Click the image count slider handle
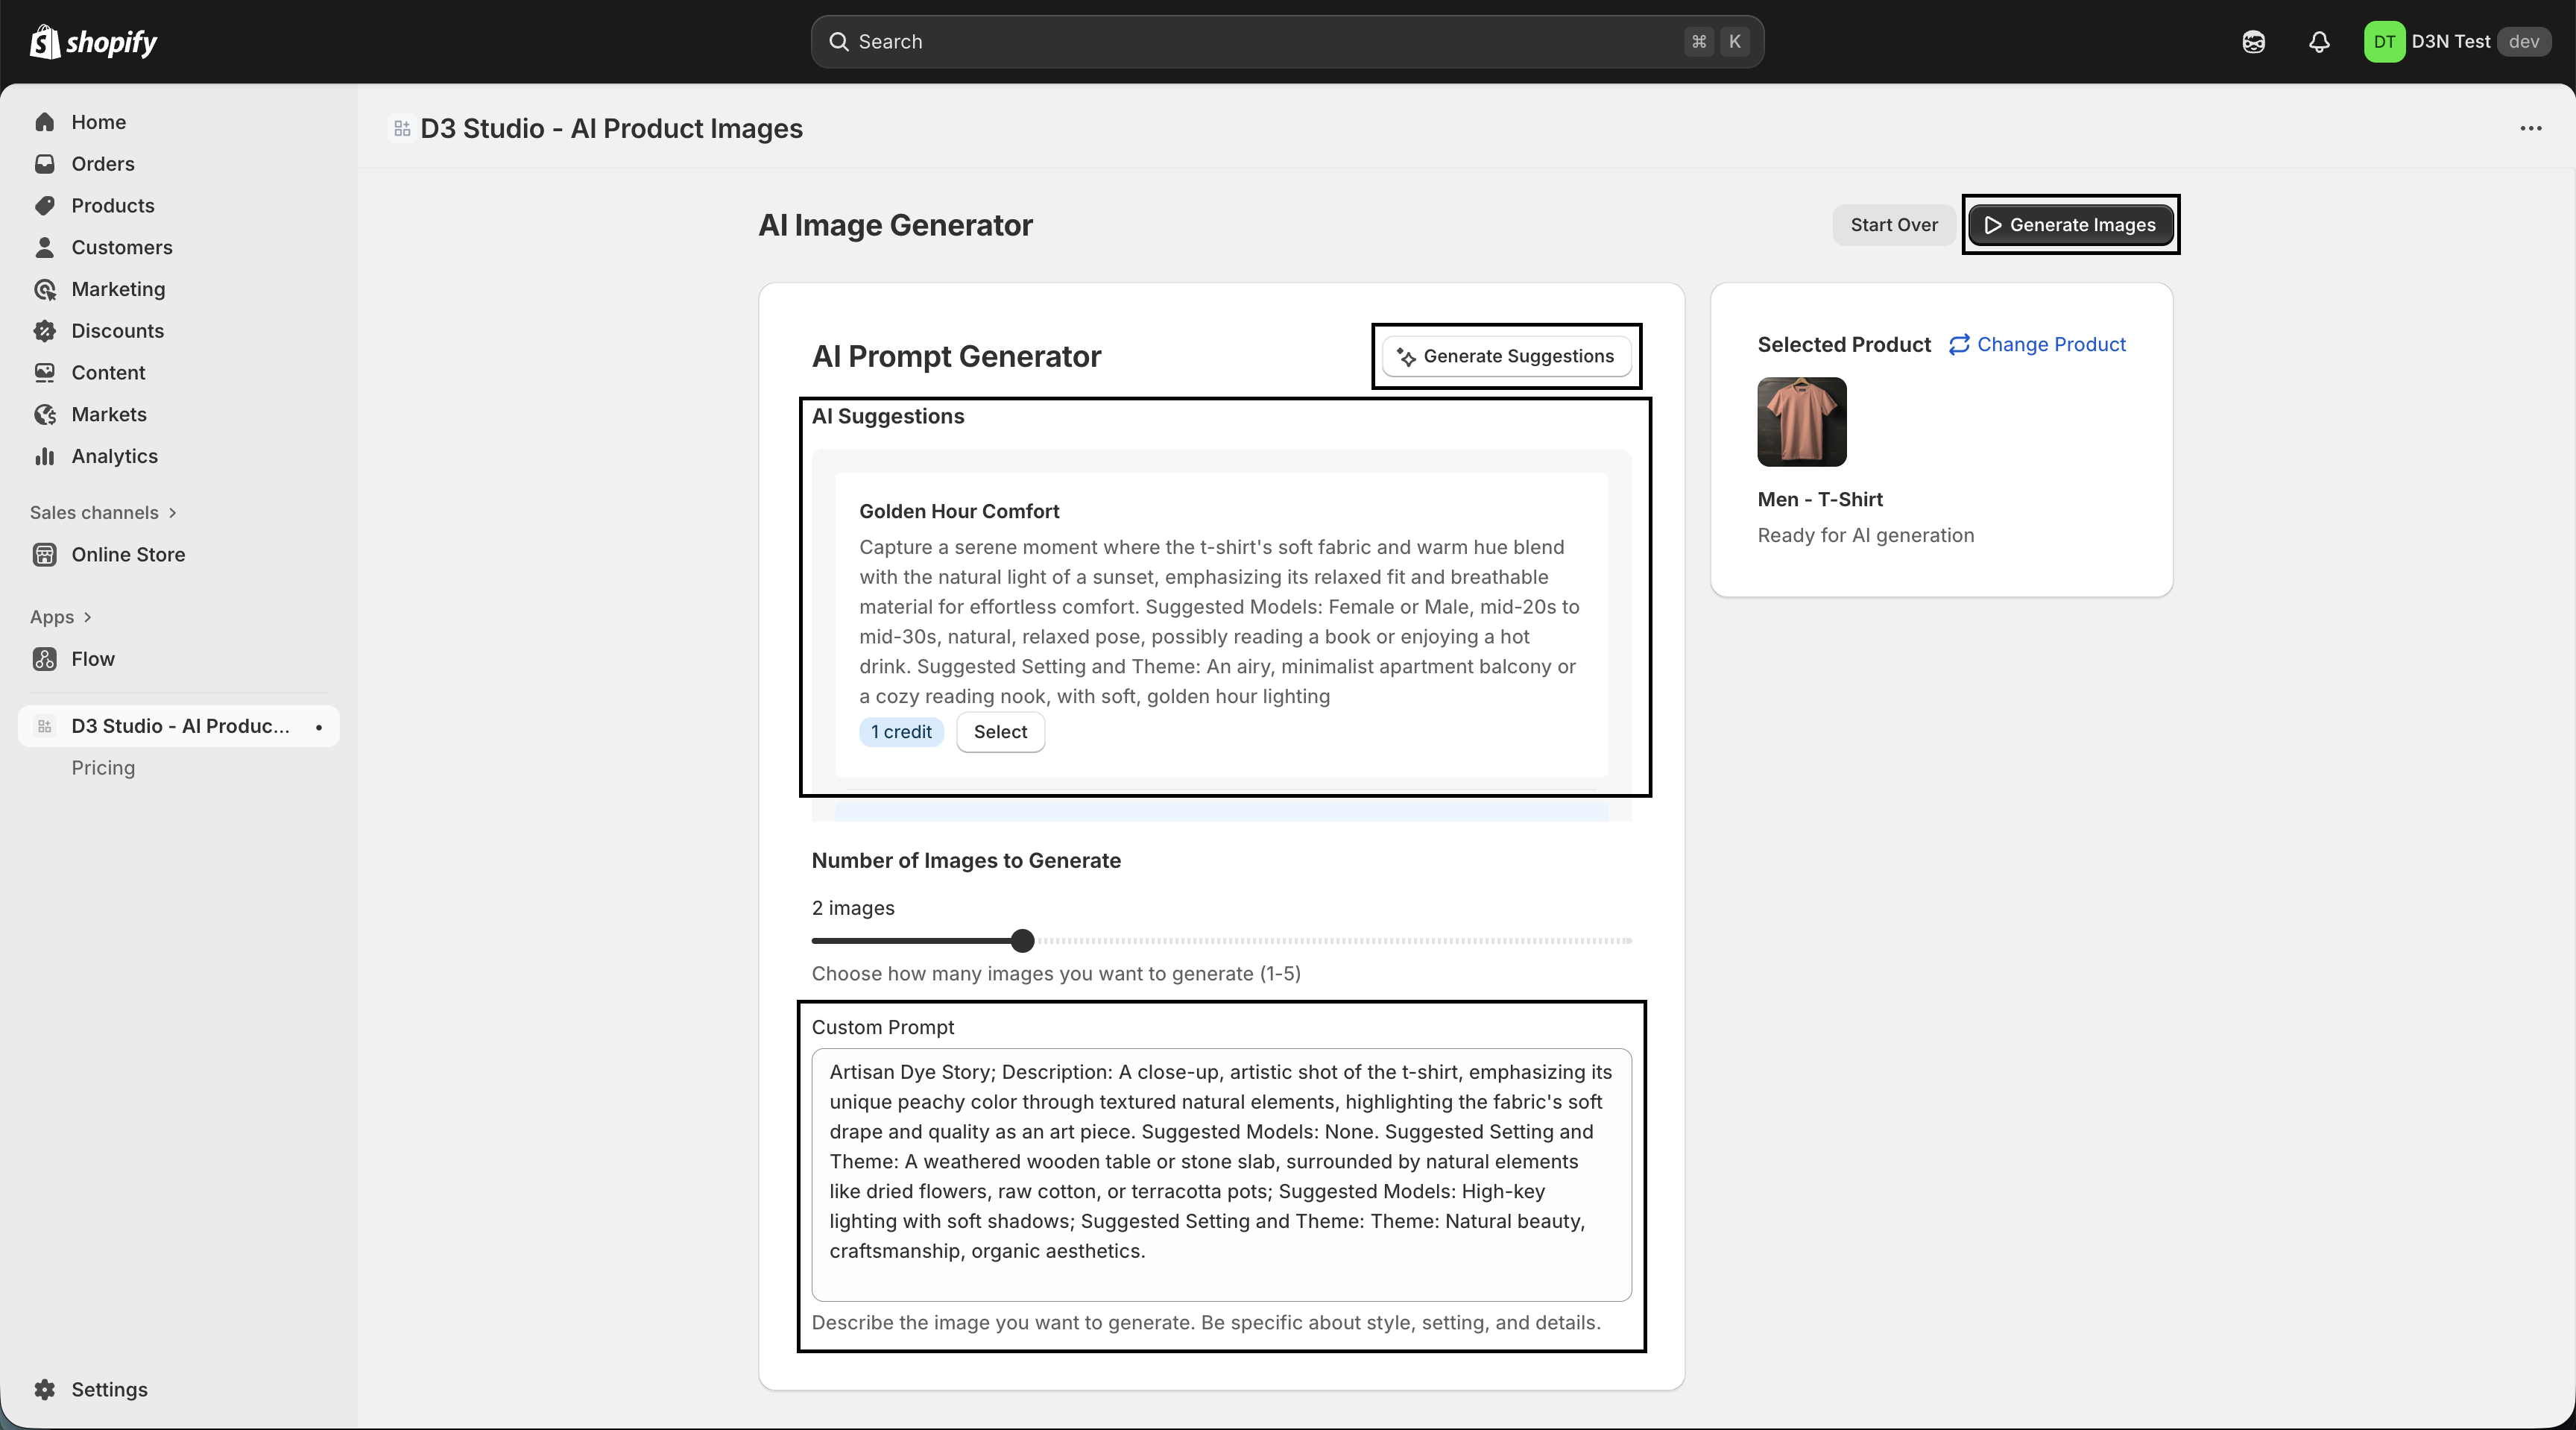The width and height of the screenshot is (2576, 1430). click(x=1022, y=941)
